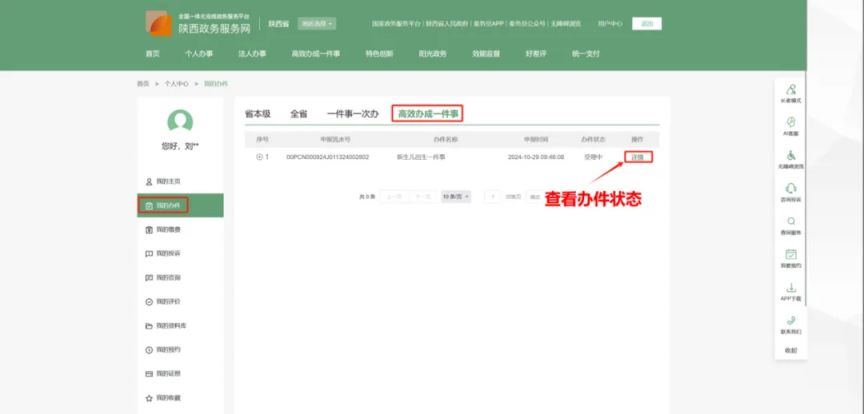Open the 国家政务服务平台 link
Viewport: 864px width, 414px height.
point(396,24)
